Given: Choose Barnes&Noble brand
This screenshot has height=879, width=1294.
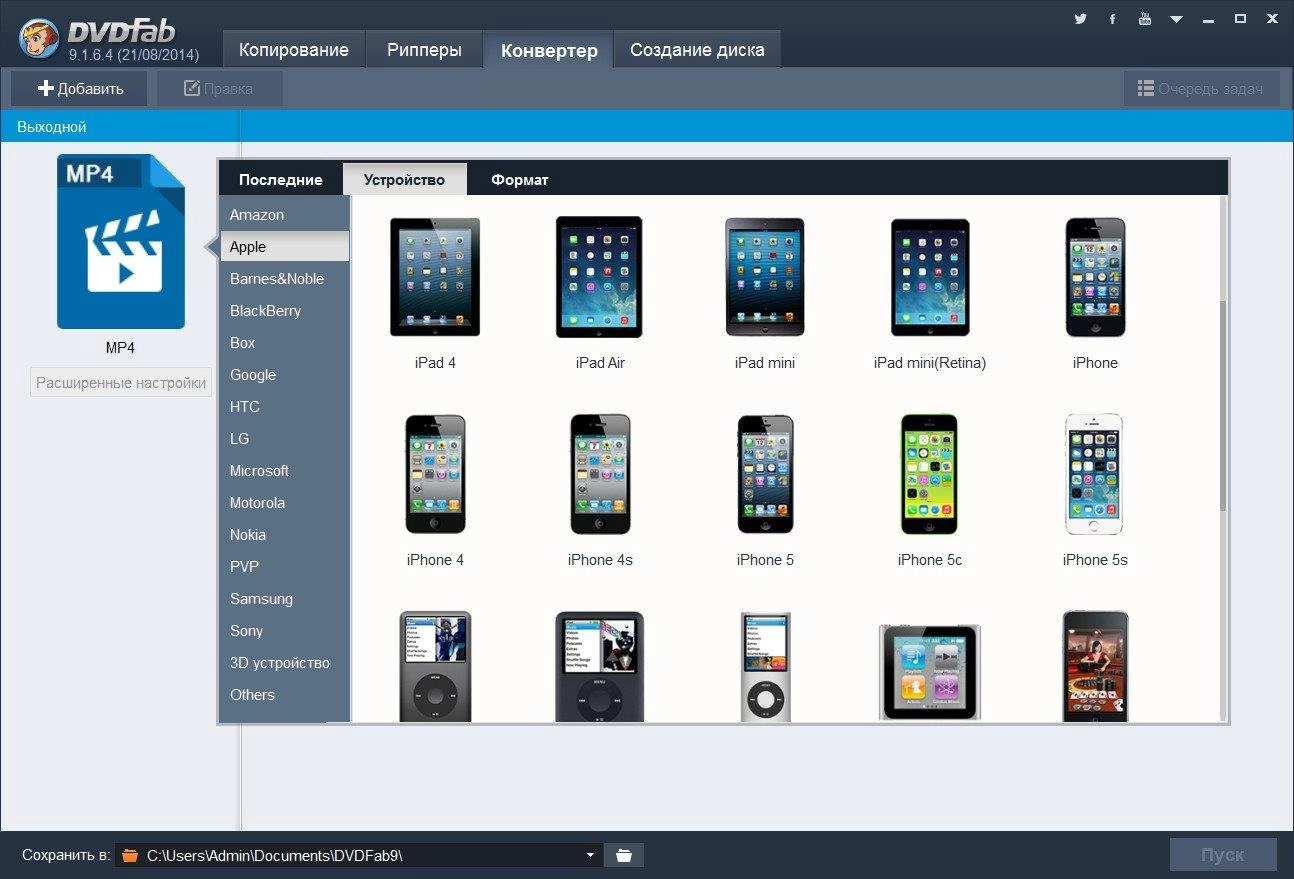Looking at the screenshot, I should [x=285, y=279].
